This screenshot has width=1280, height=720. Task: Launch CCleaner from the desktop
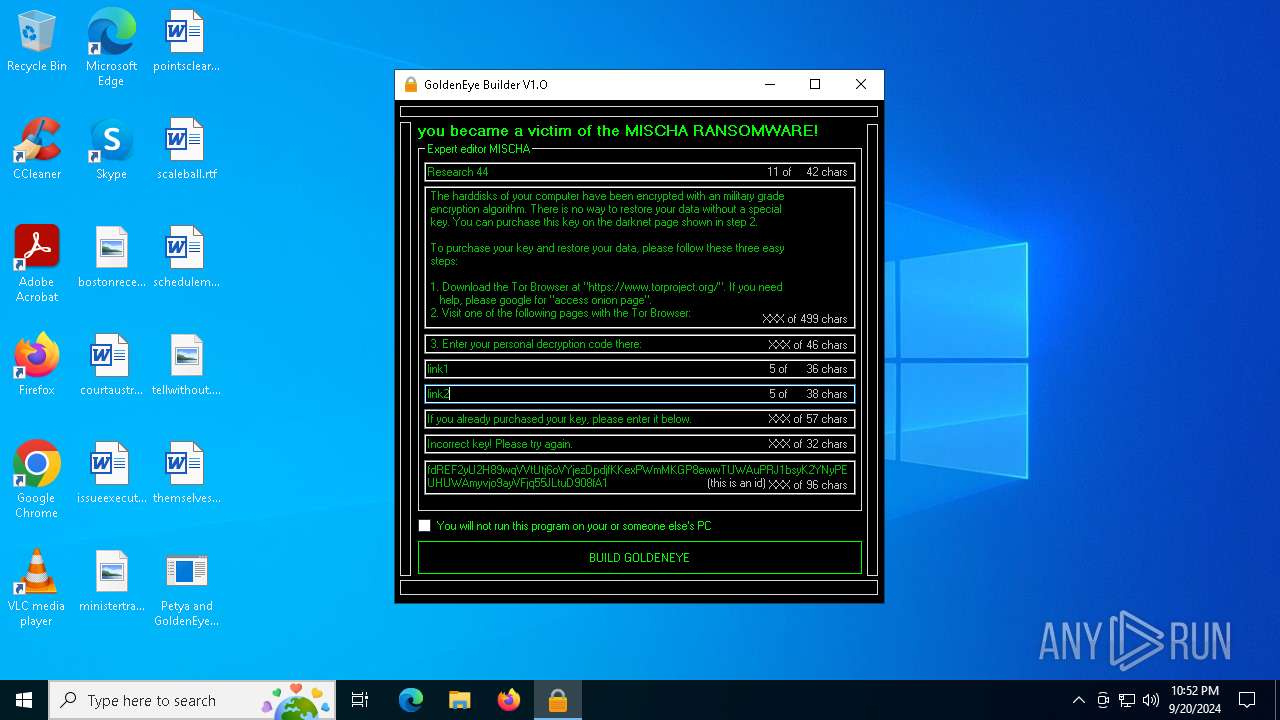pos(37,150)
